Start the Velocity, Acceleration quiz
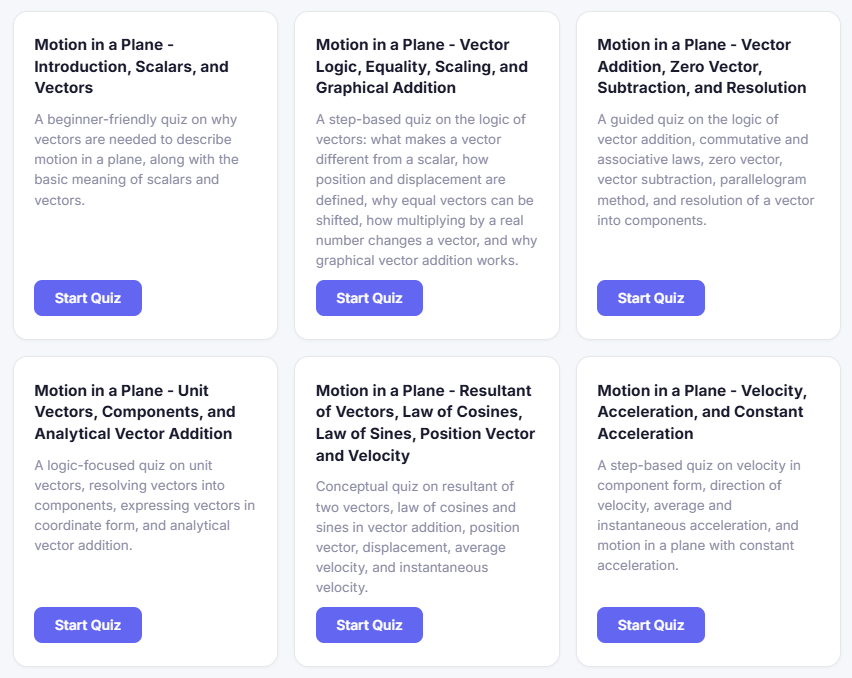This screenshot has width=852, height=678. pos(651,625)
